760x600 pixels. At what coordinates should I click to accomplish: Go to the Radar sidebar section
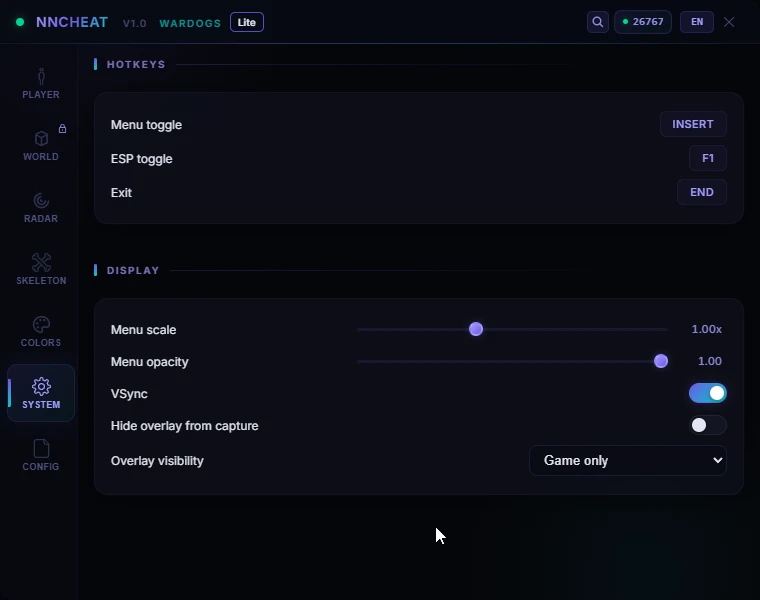pos(41,208)
